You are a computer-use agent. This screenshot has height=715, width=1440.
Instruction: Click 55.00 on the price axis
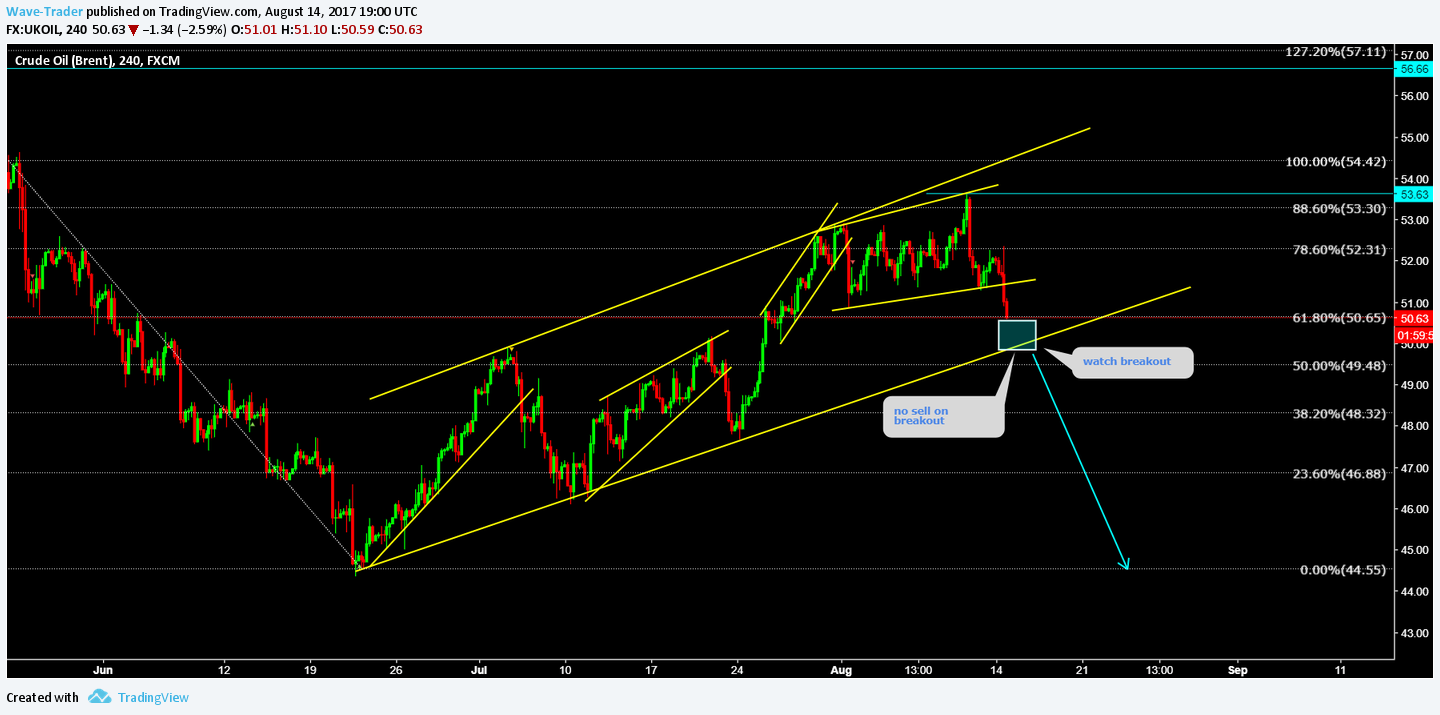click(x=1414, y=137)
